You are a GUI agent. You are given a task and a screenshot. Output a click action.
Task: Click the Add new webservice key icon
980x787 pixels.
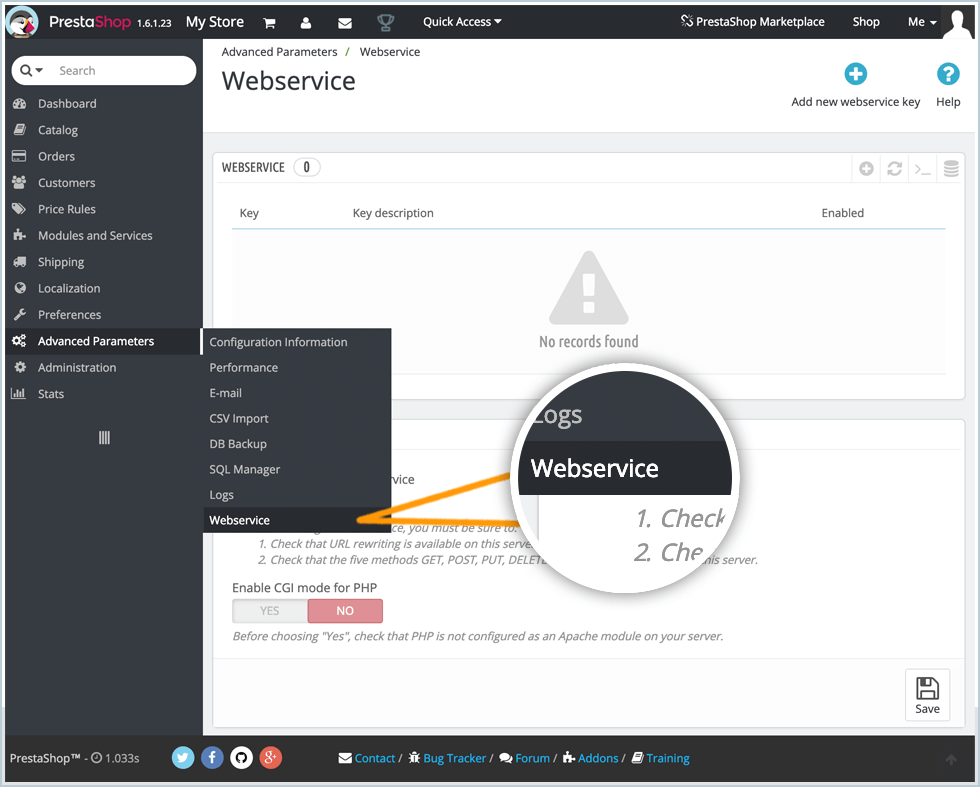point(855,74)
